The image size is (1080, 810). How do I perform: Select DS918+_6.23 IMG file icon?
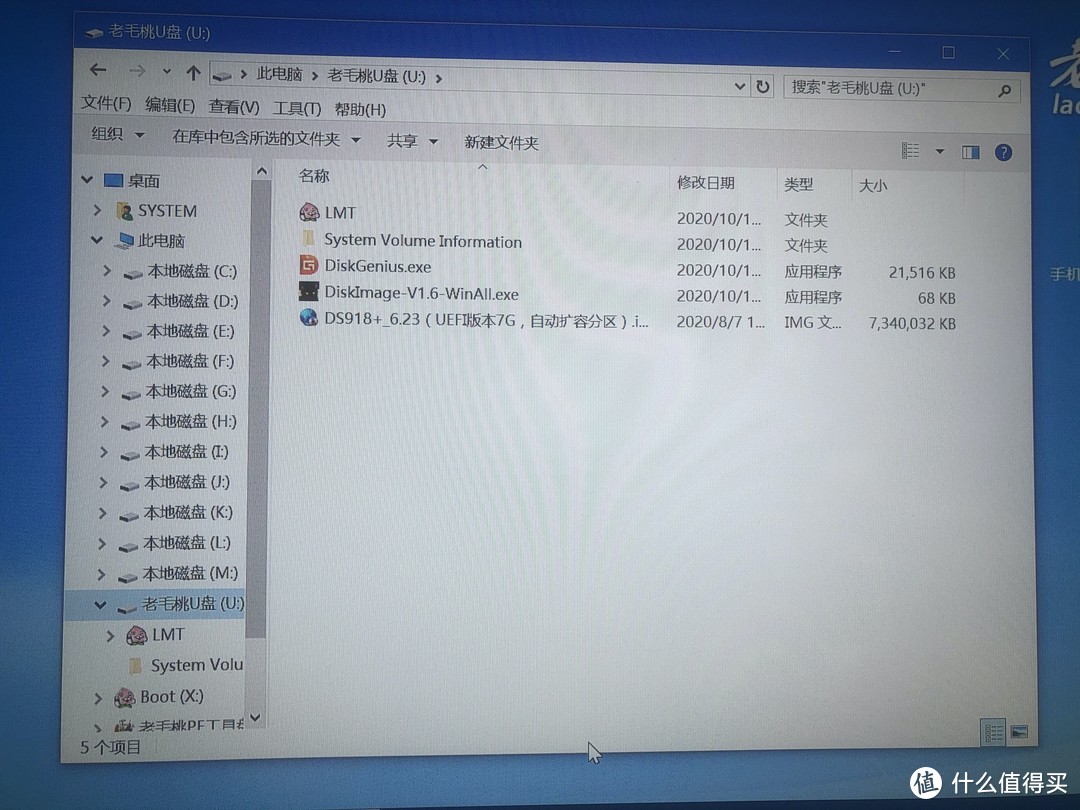point(309,318)
